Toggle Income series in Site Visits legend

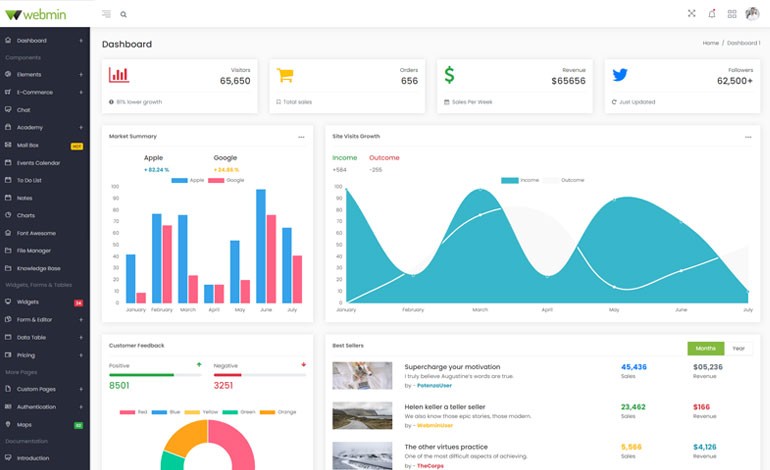[520, 180]
